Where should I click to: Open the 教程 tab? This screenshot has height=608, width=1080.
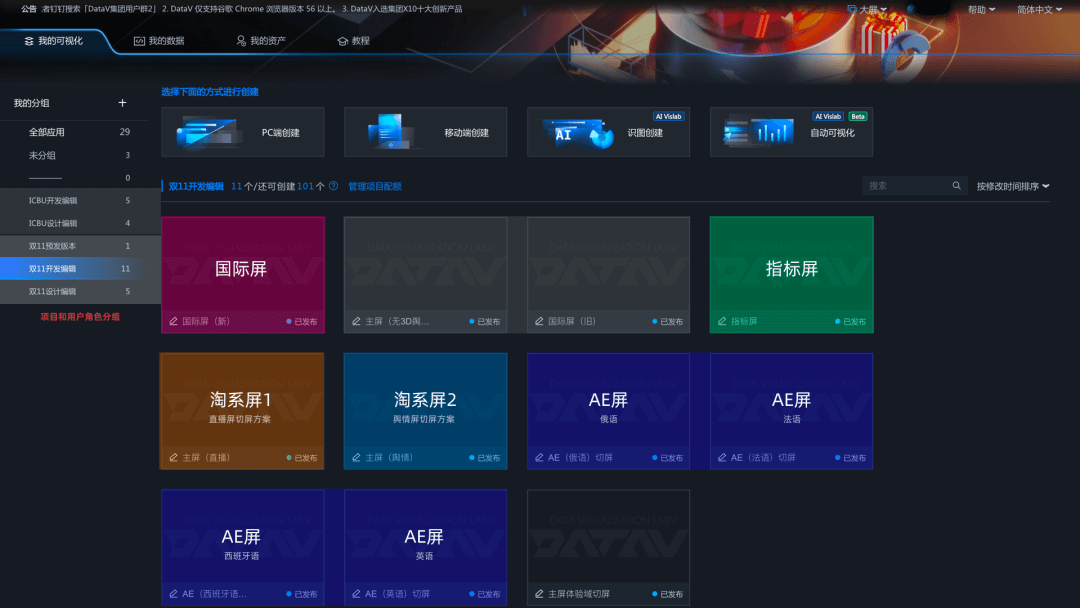click(353, 41)
